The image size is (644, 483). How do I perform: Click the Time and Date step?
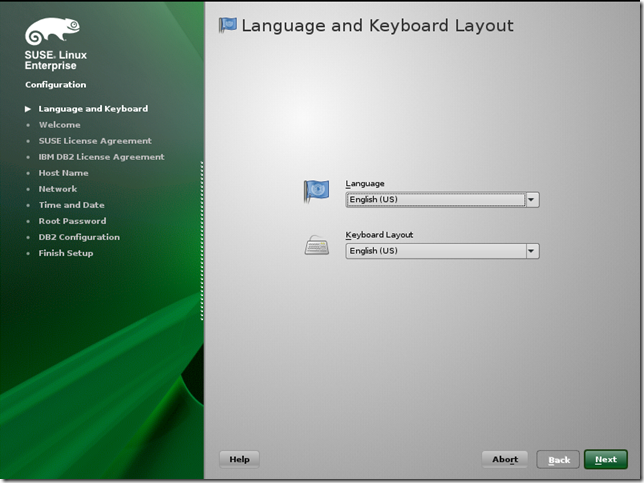tap(71, 205)
